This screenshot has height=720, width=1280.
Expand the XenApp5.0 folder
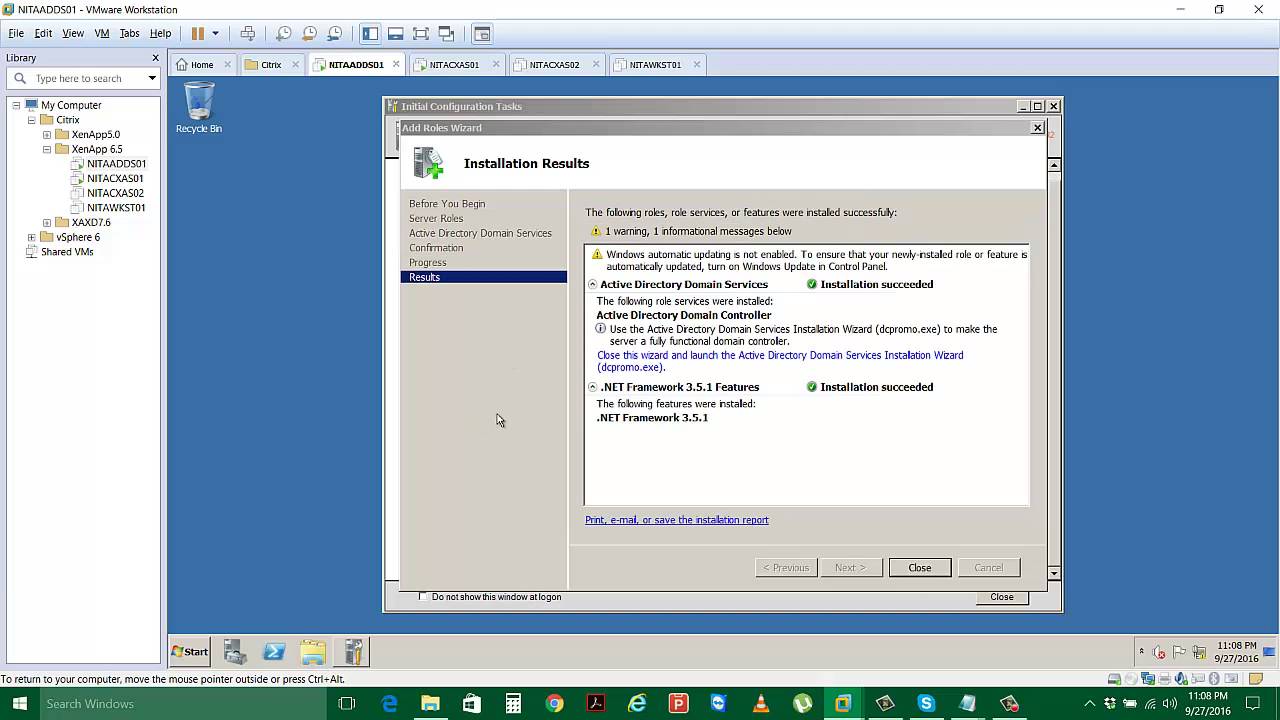(x=46, y=134)
